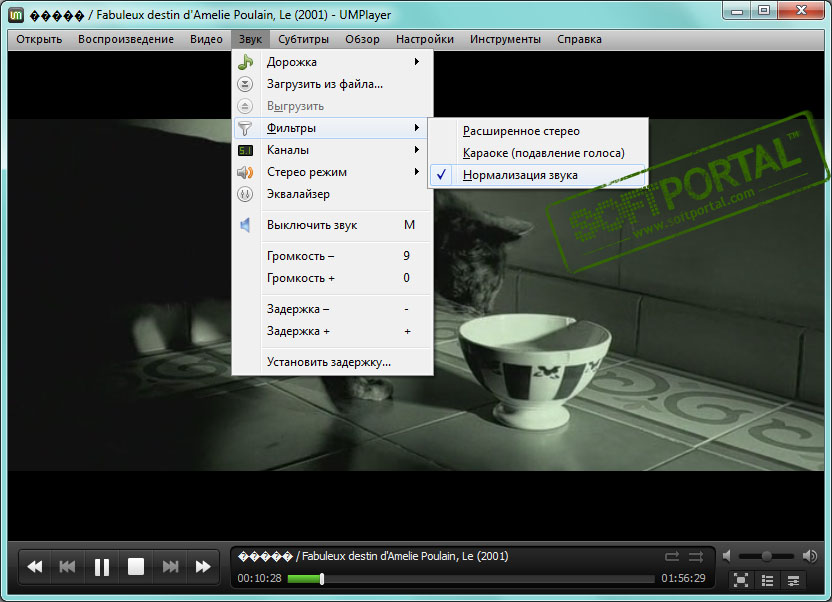The width and height of the screenshot is (832, 602).
Task: Click the mute speaker icon left of the volume slider
Action: tap(727, 556)
